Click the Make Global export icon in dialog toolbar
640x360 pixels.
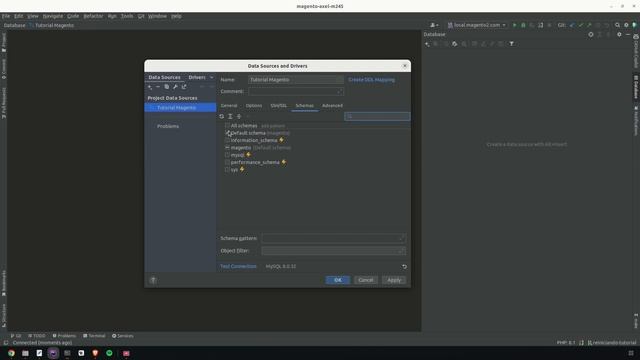point(184,87)
